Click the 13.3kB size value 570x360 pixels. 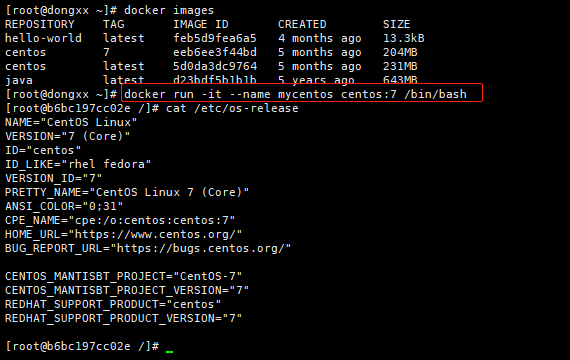pos(404,38)
